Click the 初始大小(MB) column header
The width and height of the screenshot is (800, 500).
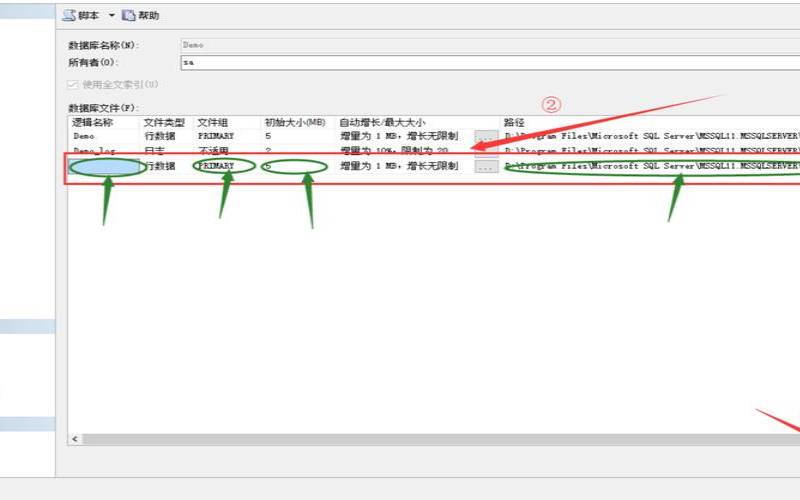(297, 122)
